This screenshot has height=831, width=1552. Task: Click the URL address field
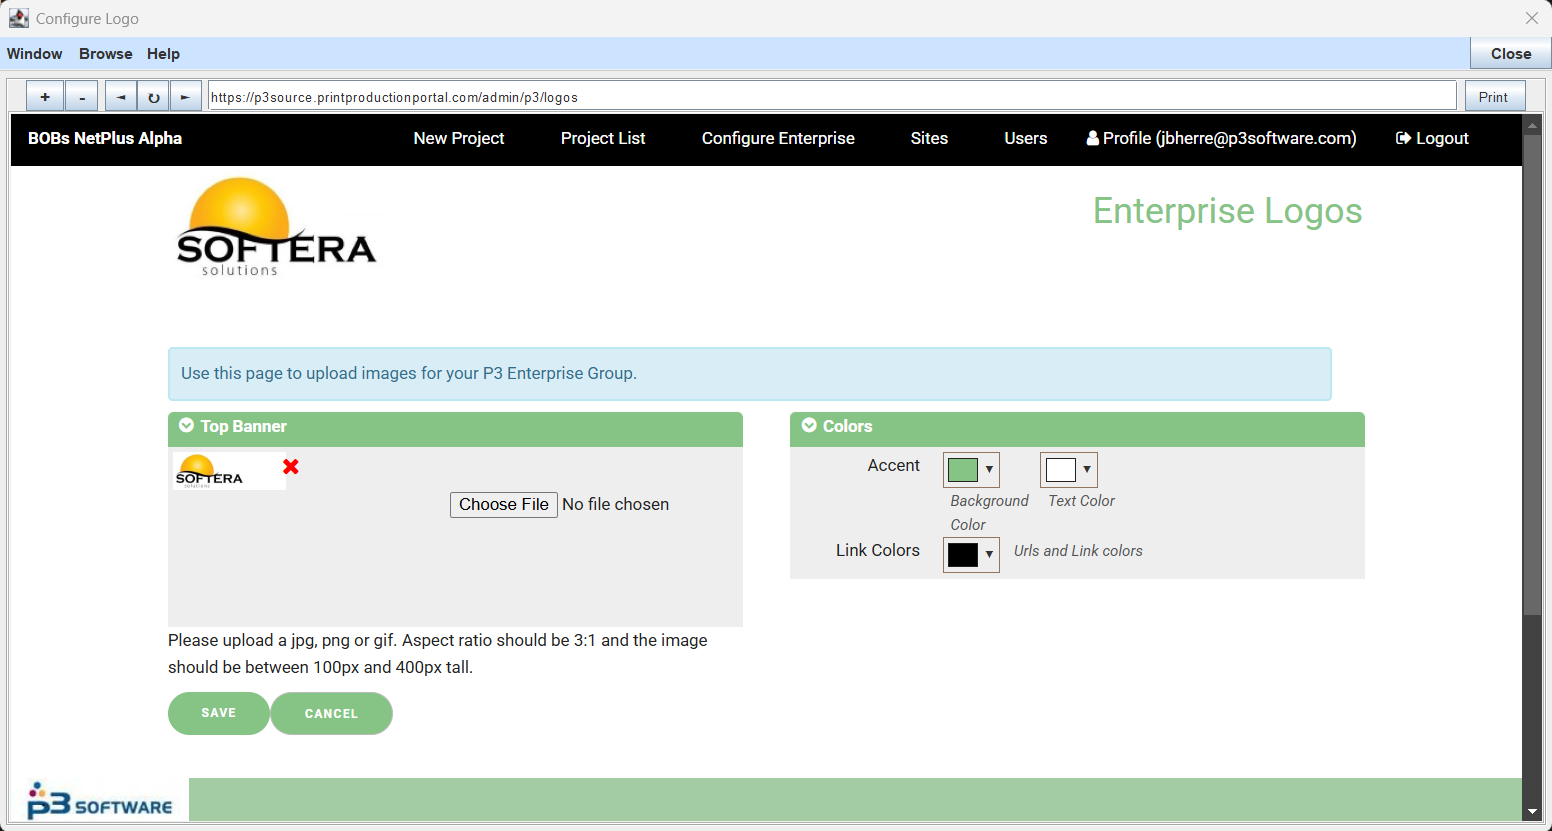[x=830, y=97]
